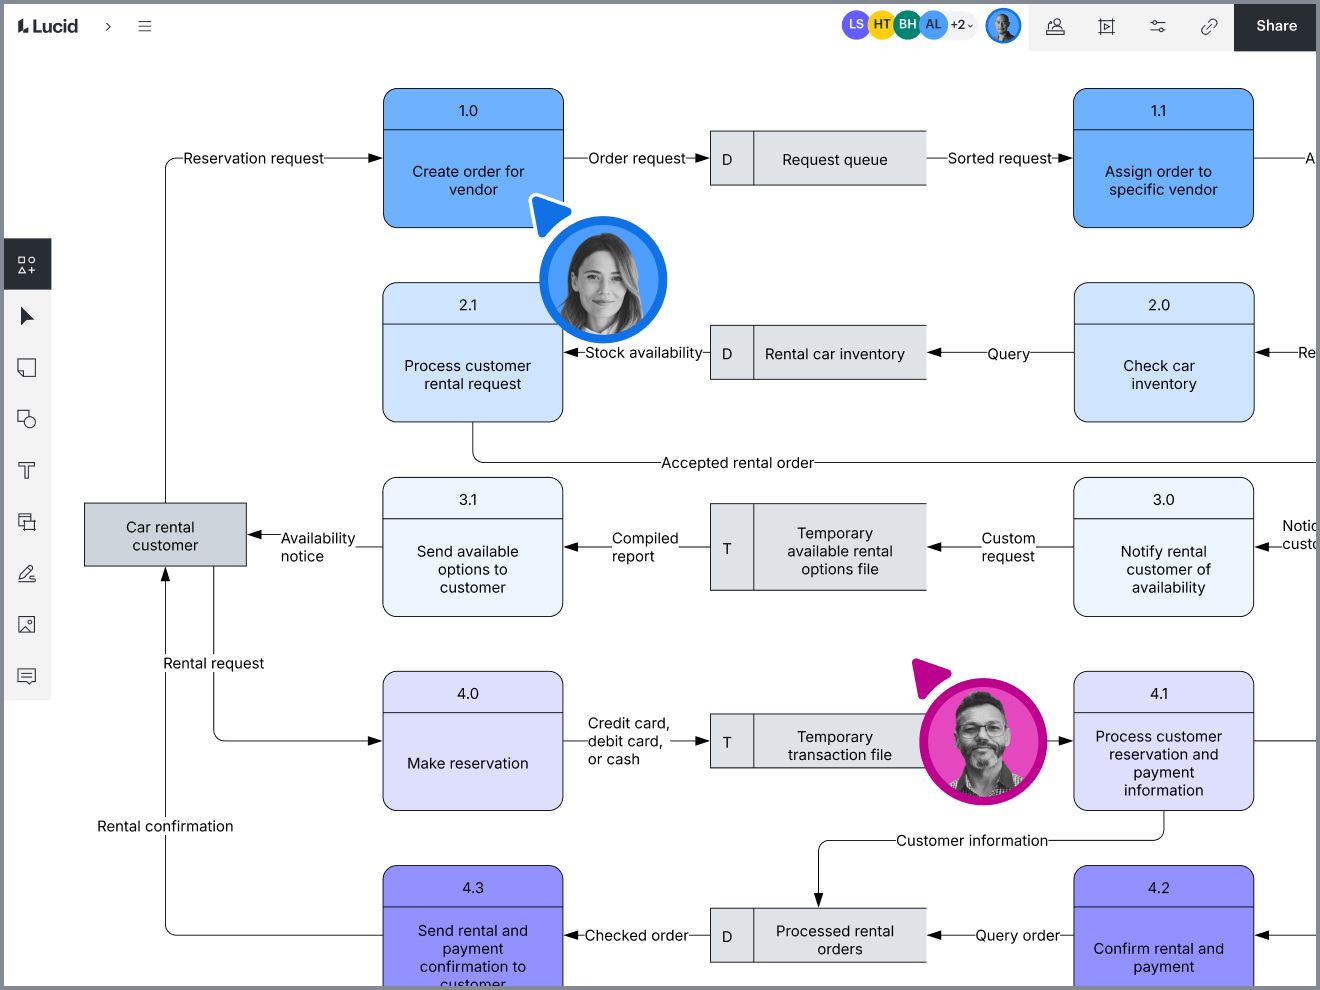Click the Share button
Viewport: 1320px width, 990px height.
(1276, 26)
